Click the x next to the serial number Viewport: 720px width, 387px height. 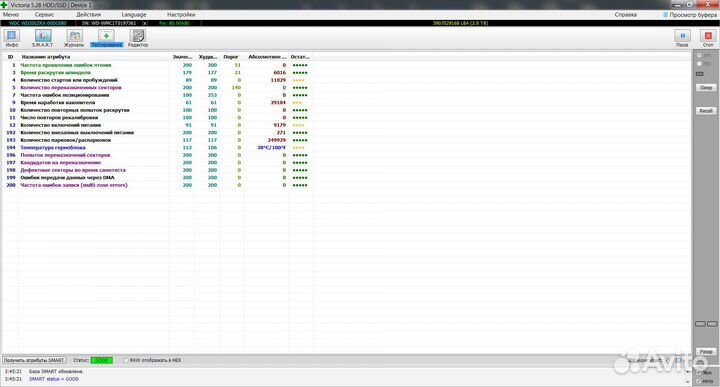pos(145,23)
